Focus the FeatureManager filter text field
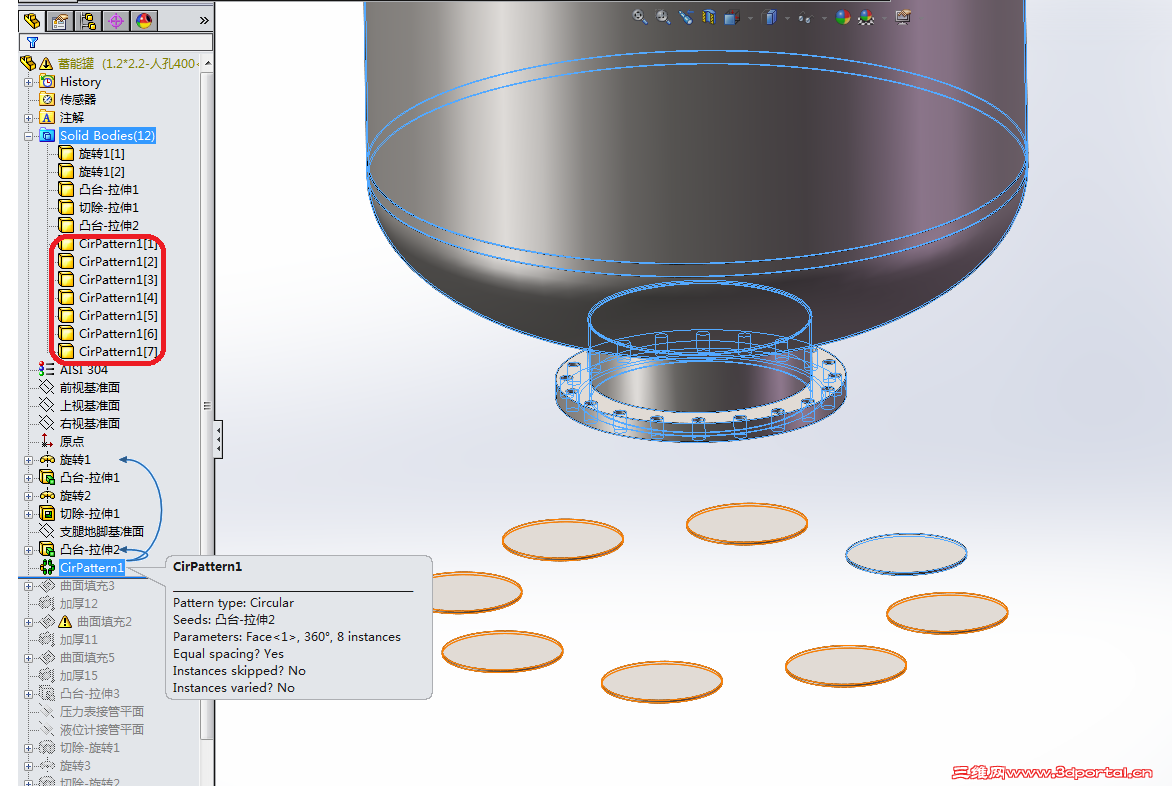The image size is (1172, 786). pos(117,43)
